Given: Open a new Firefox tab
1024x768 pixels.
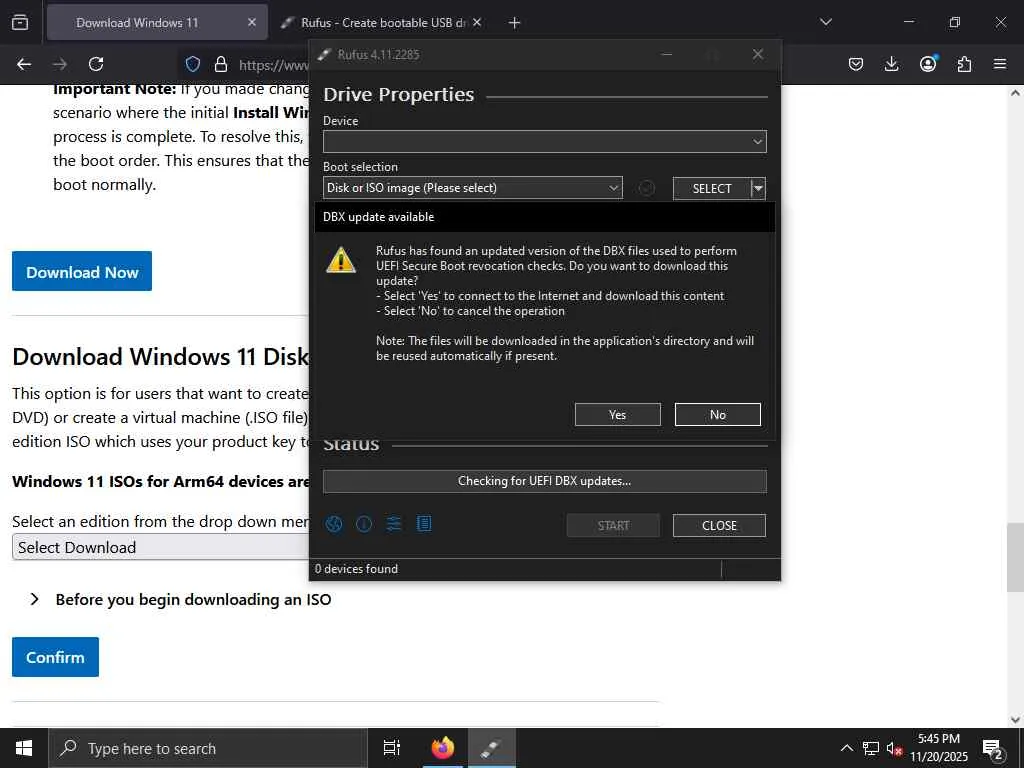Looking at the screenshot, I should [x=515, y=23].
